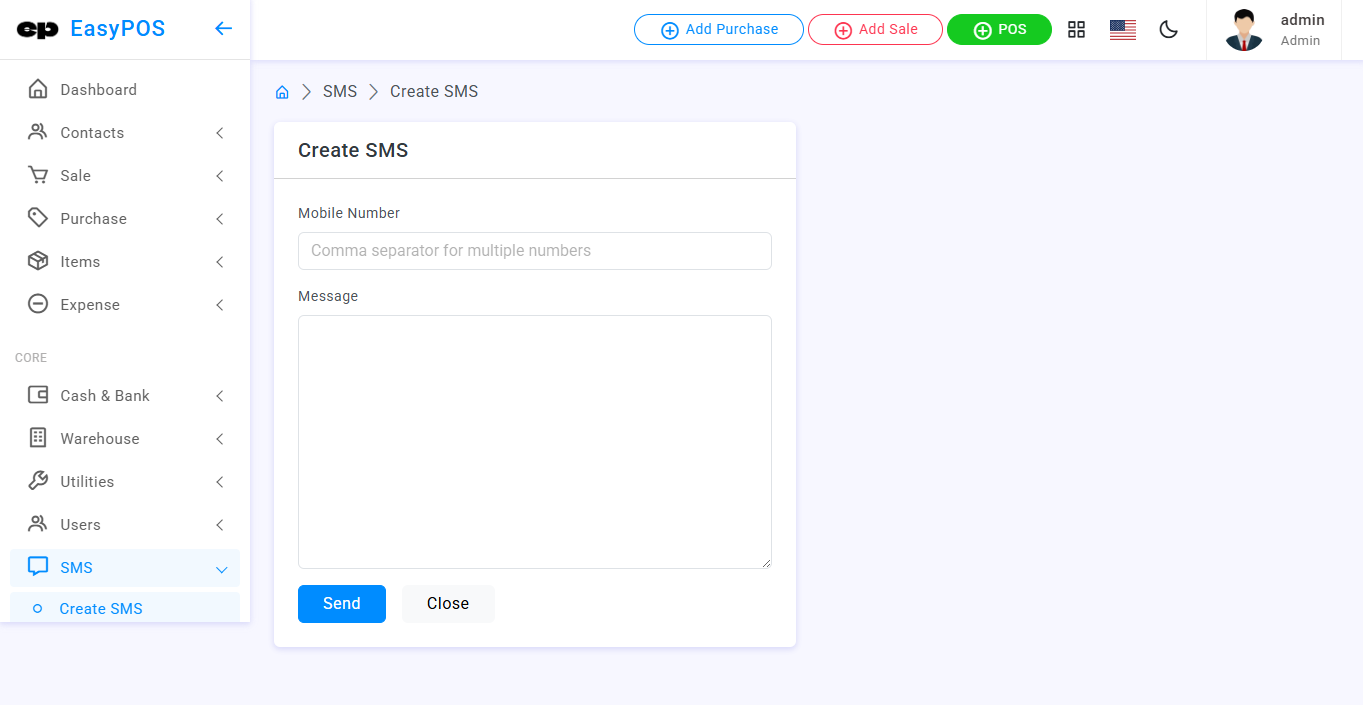Click the US flag language icon
This screenshot has height=705, width=1363.
pyautogui.click(x=1122, y=30)
